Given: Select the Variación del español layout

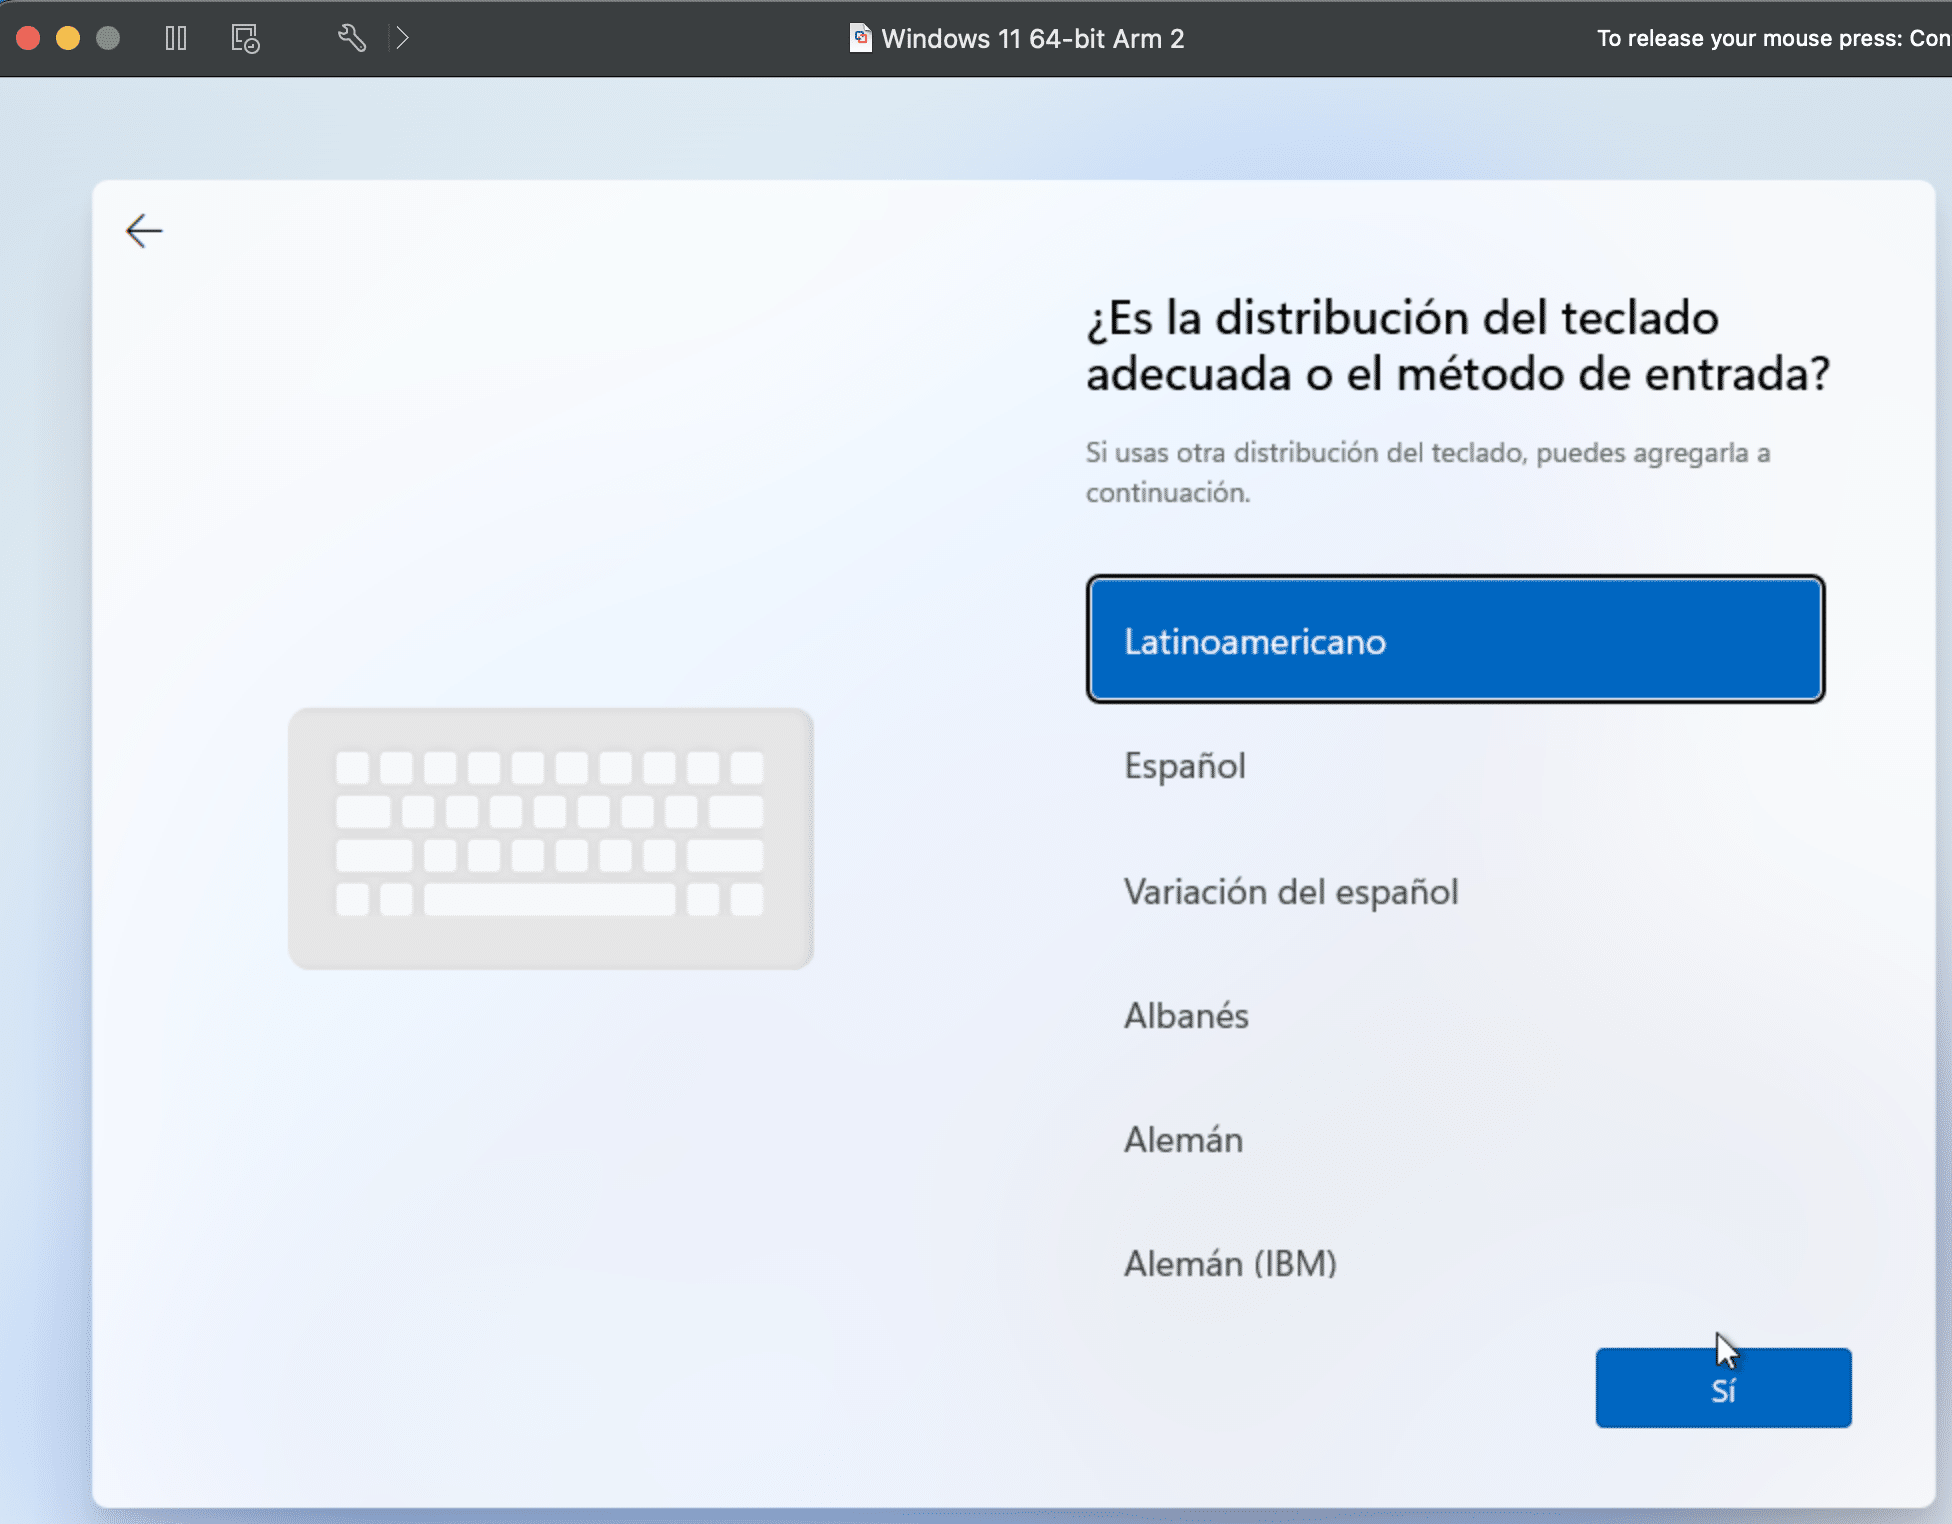Looking at the screenshot, I should coord(1291,892).
